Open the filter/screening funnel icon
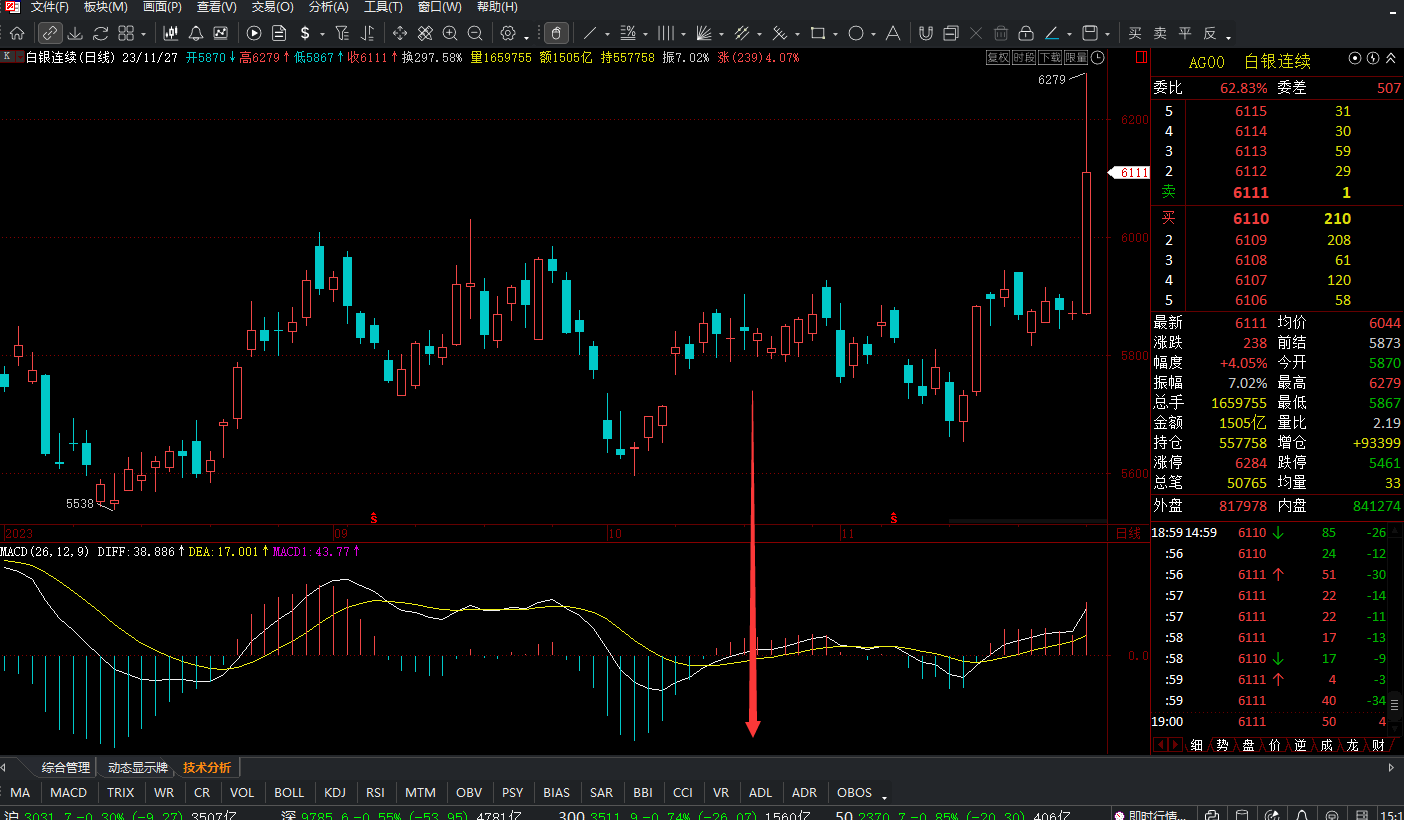The height and width of the screenshot is (820, 1404). [x=342, y=33]
